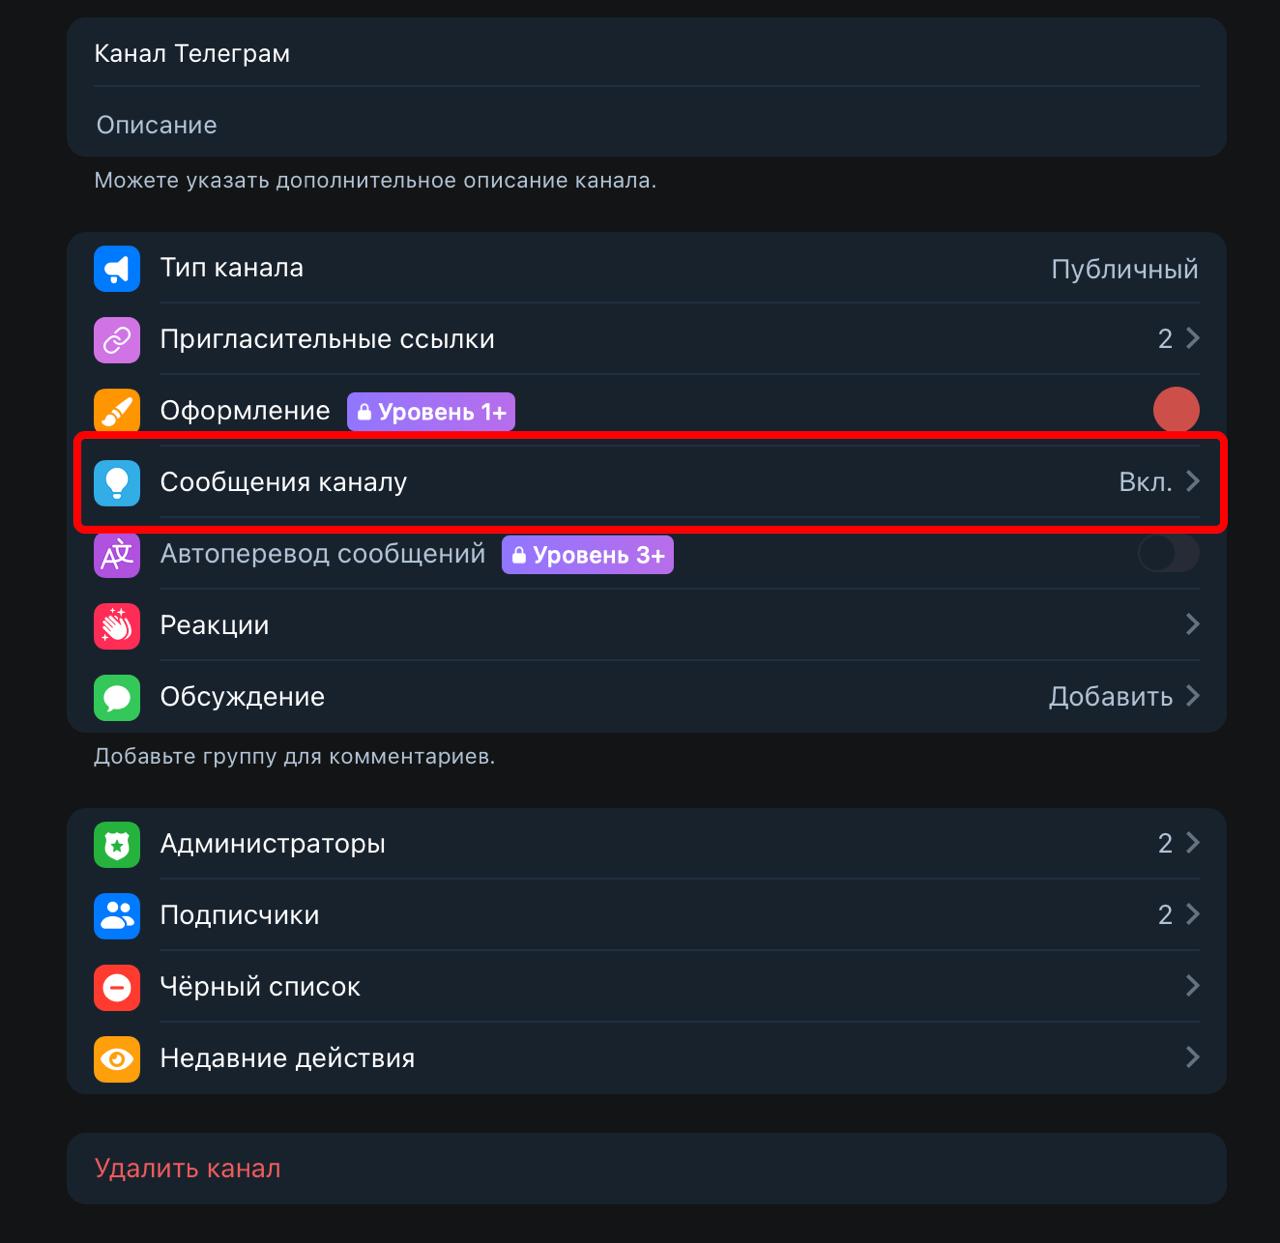This screenshot has width=1280, height=1243.
Task: Click the red clapping hands reactions icon
Action: 117,626
